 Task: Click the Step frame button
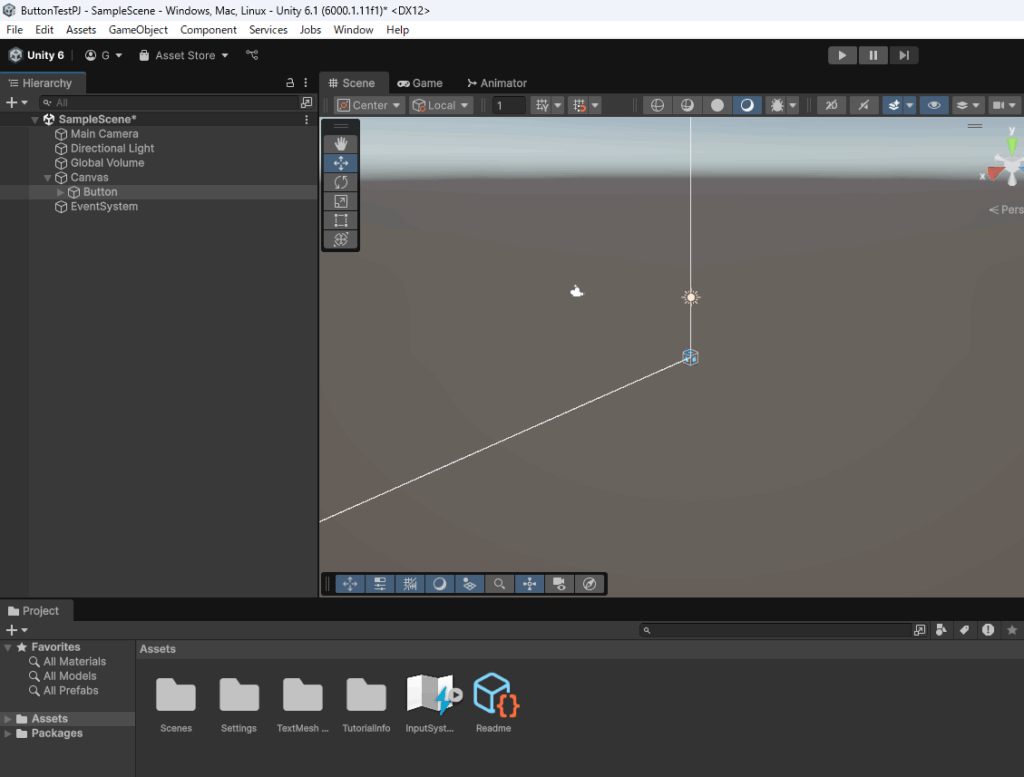click(904, 56)
